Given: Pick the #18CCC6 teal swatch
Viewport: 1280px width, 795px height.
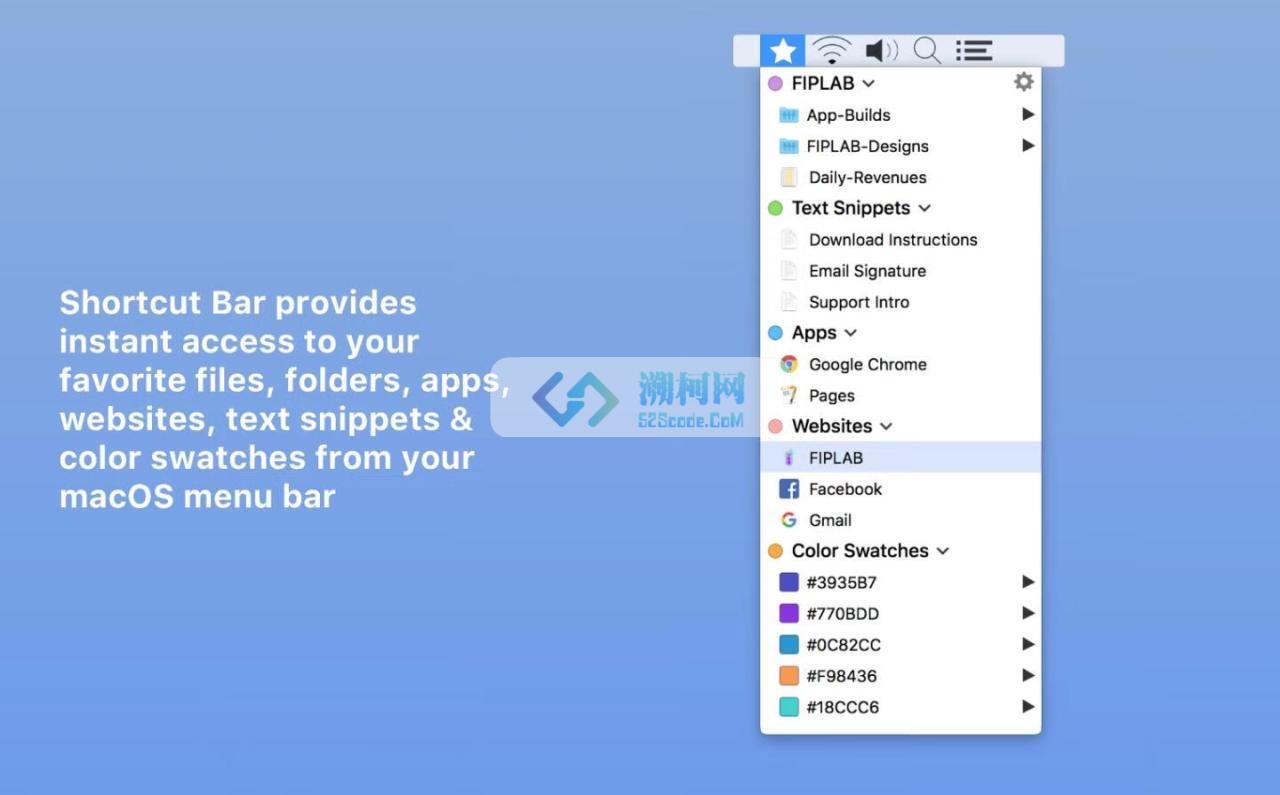Looking at the screenshot, I should pyautogui.click(x=789, y=707).
